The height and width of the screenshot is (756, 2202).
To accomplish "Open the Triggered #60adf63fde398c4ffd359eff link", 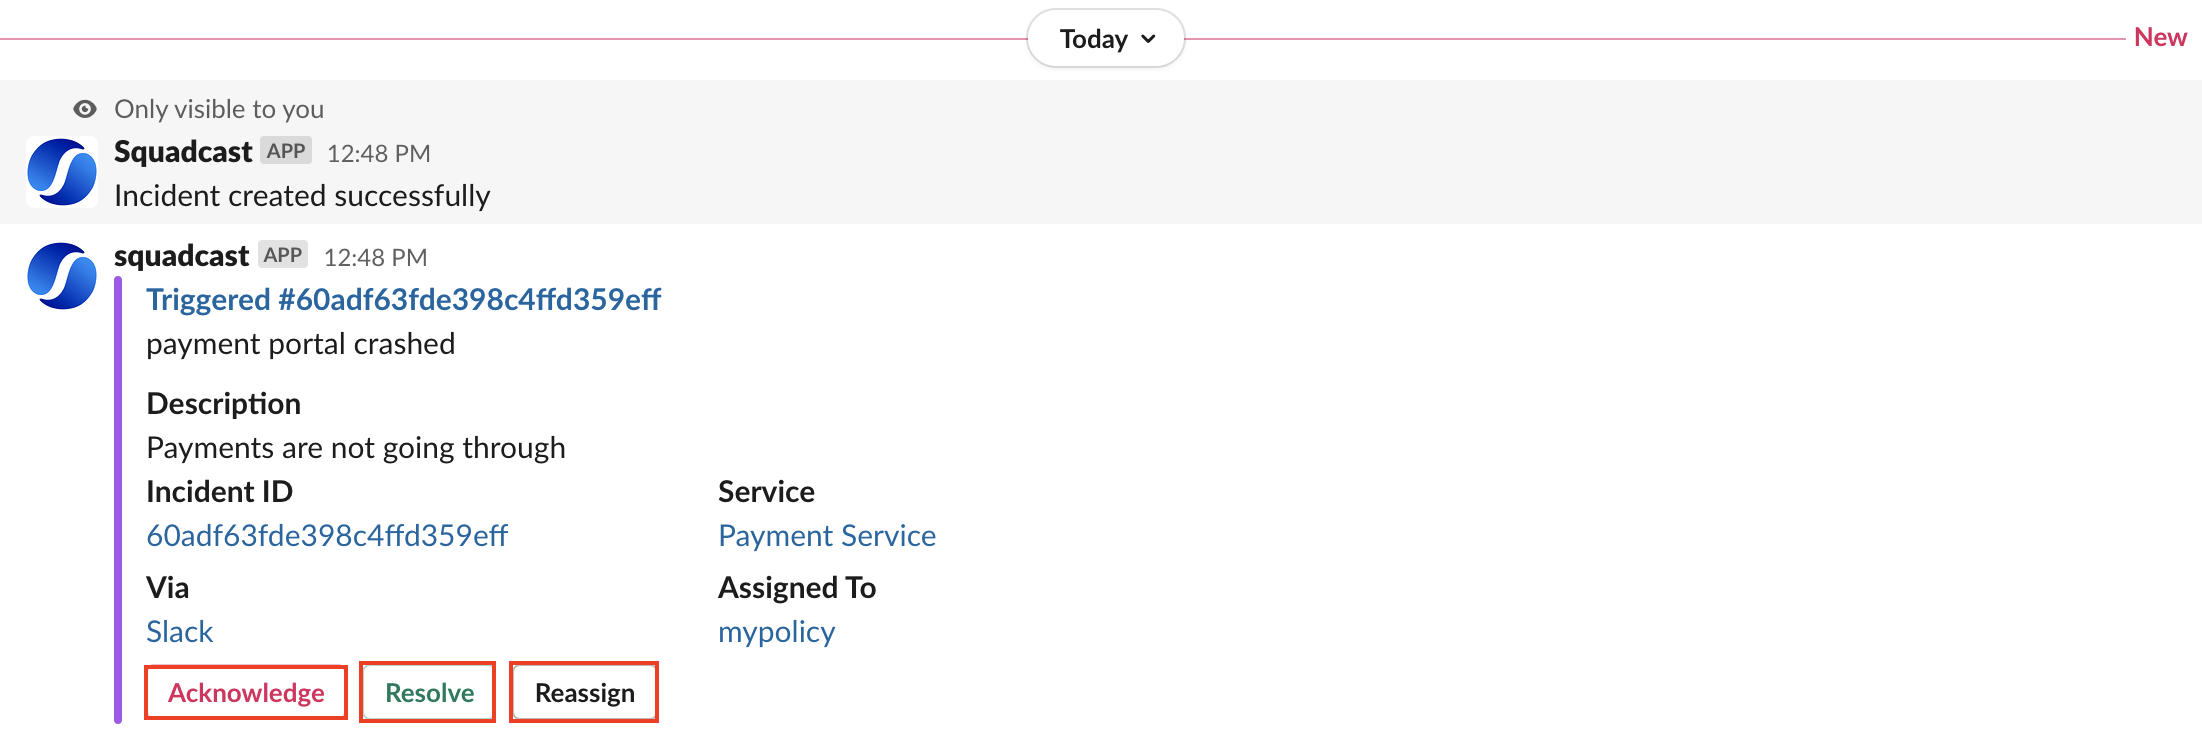I will 403,299.
